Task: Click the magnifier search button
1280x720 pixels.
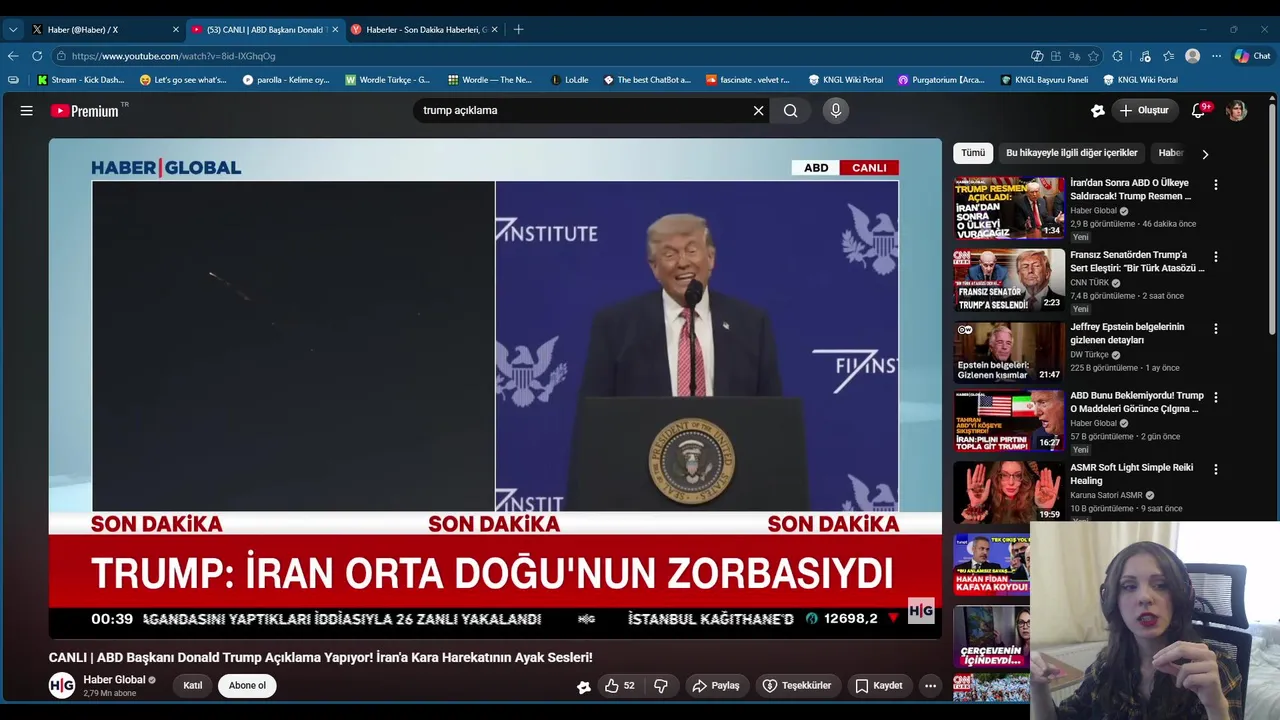Action: pos(790,111)
